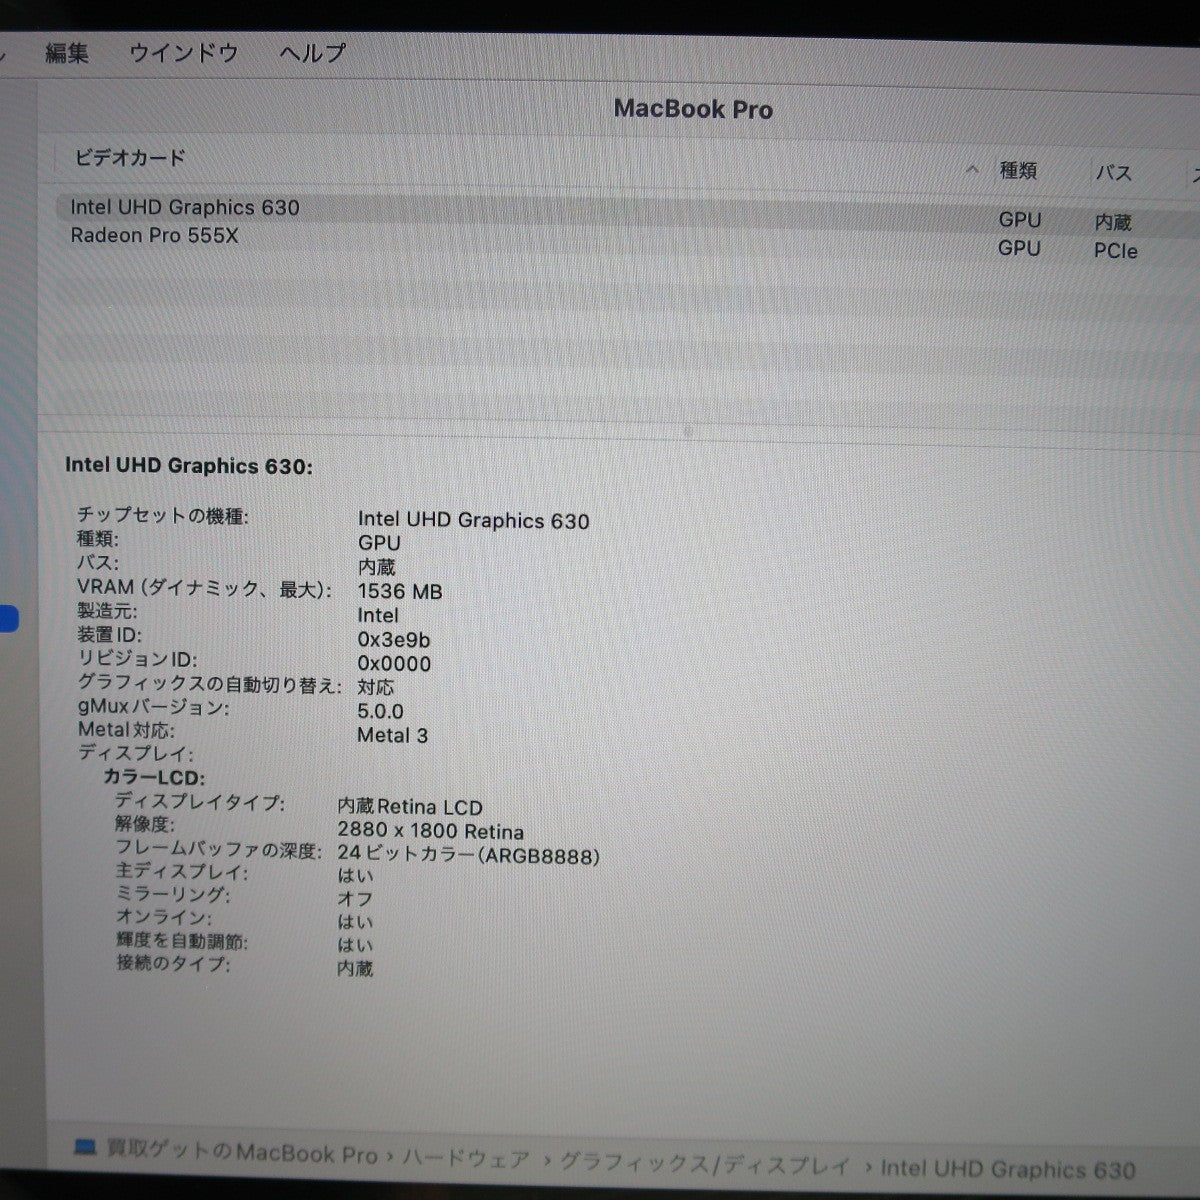This screenshot has width=1200, height=1200.
Task: Sort the list by the 種類 column
Action: point(1018,171)
